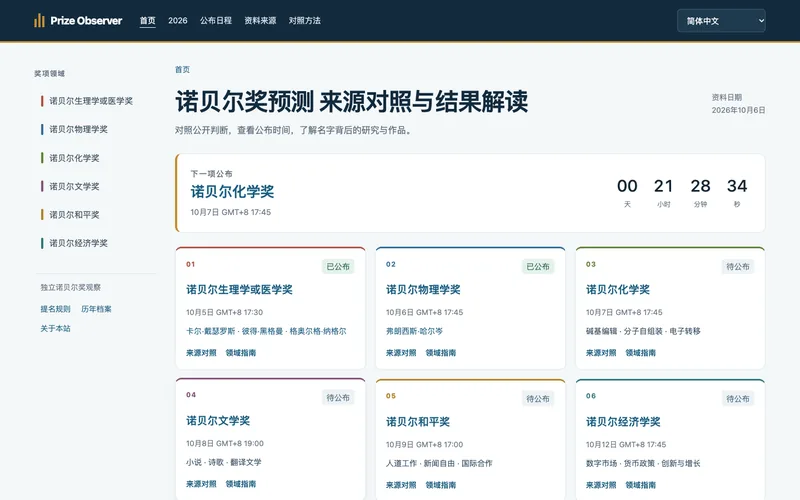Click the Prize Observer bar-chart logo icon
This screenshot has height=500, width=800.
(x=39, y=20)
